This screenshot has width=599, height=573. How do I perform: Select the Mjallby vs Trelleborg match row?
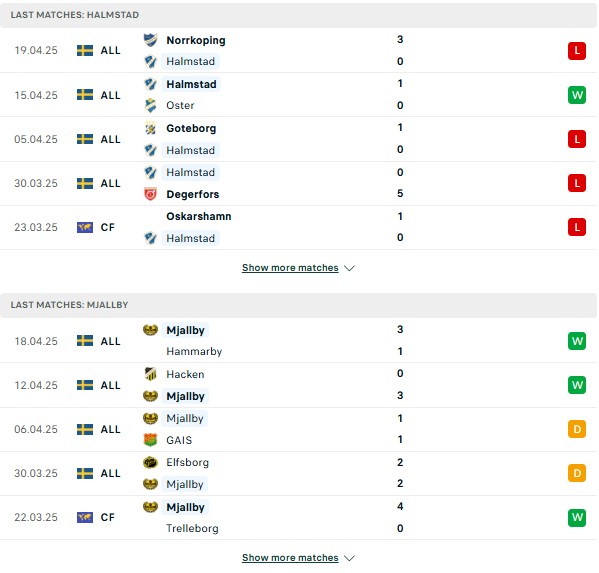[x=299, y=518]
